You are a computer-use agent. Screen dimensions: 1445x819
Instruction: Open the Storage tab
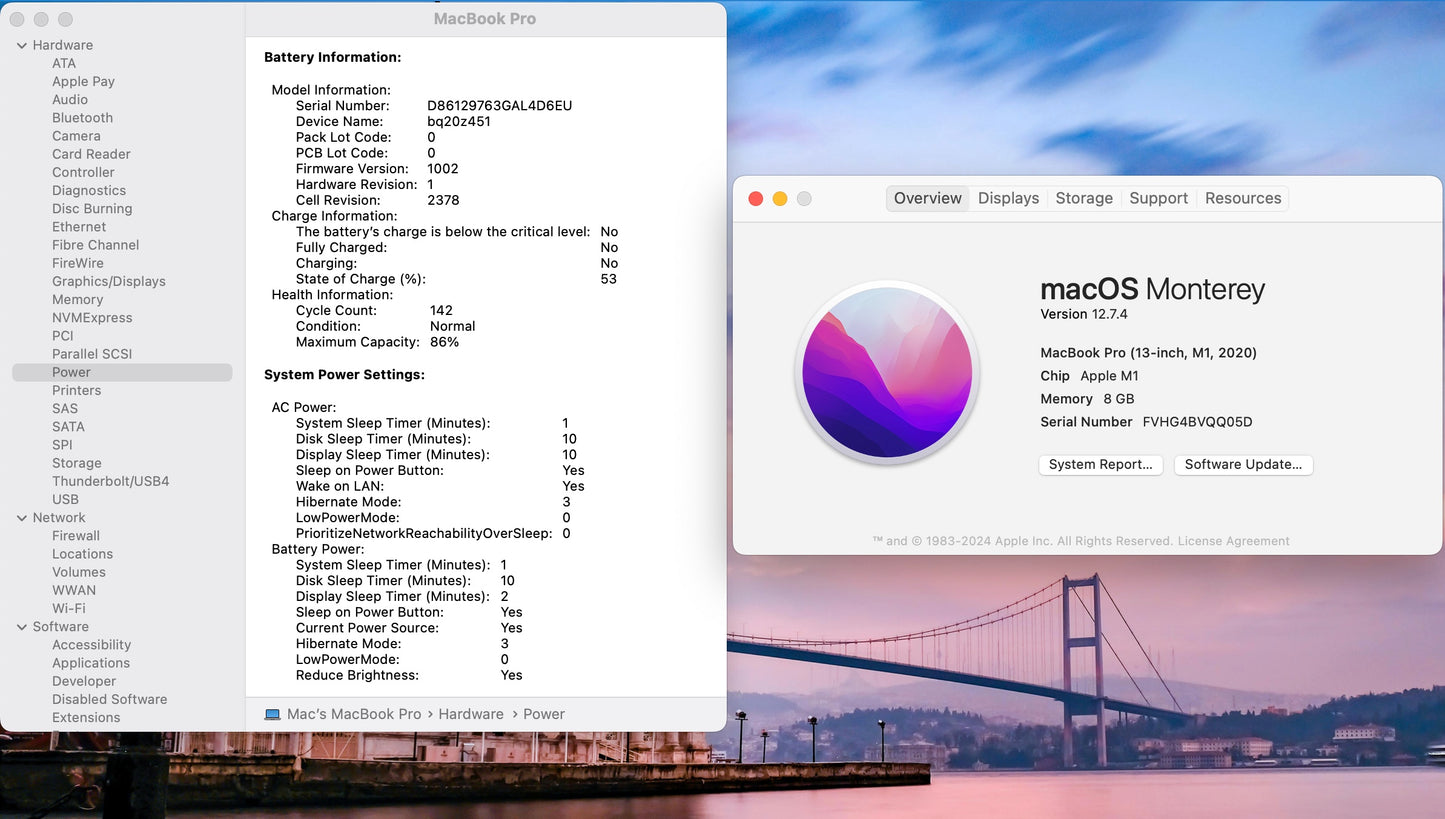(x=1084, y=198)
